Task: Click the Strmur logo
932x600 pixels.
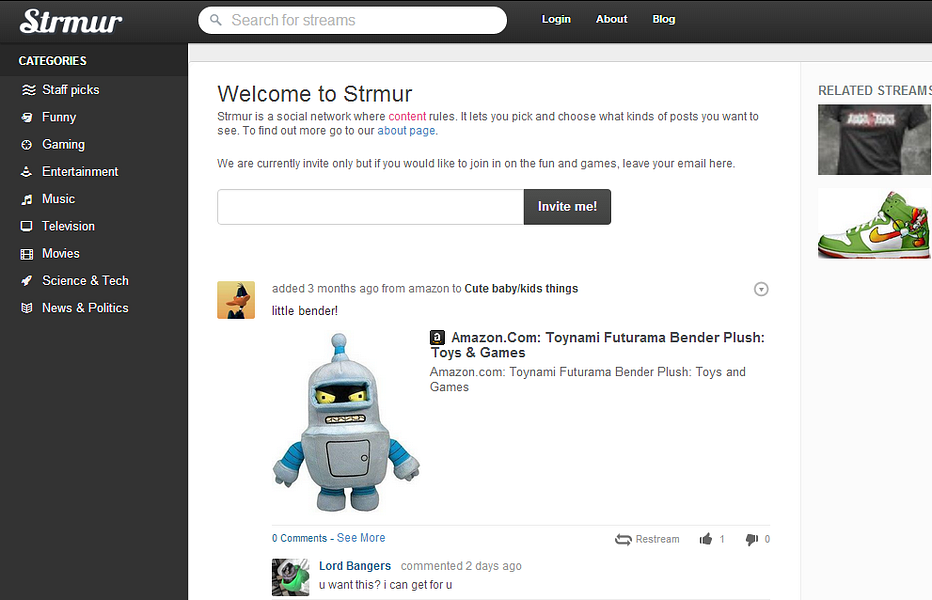Action: 71,21
